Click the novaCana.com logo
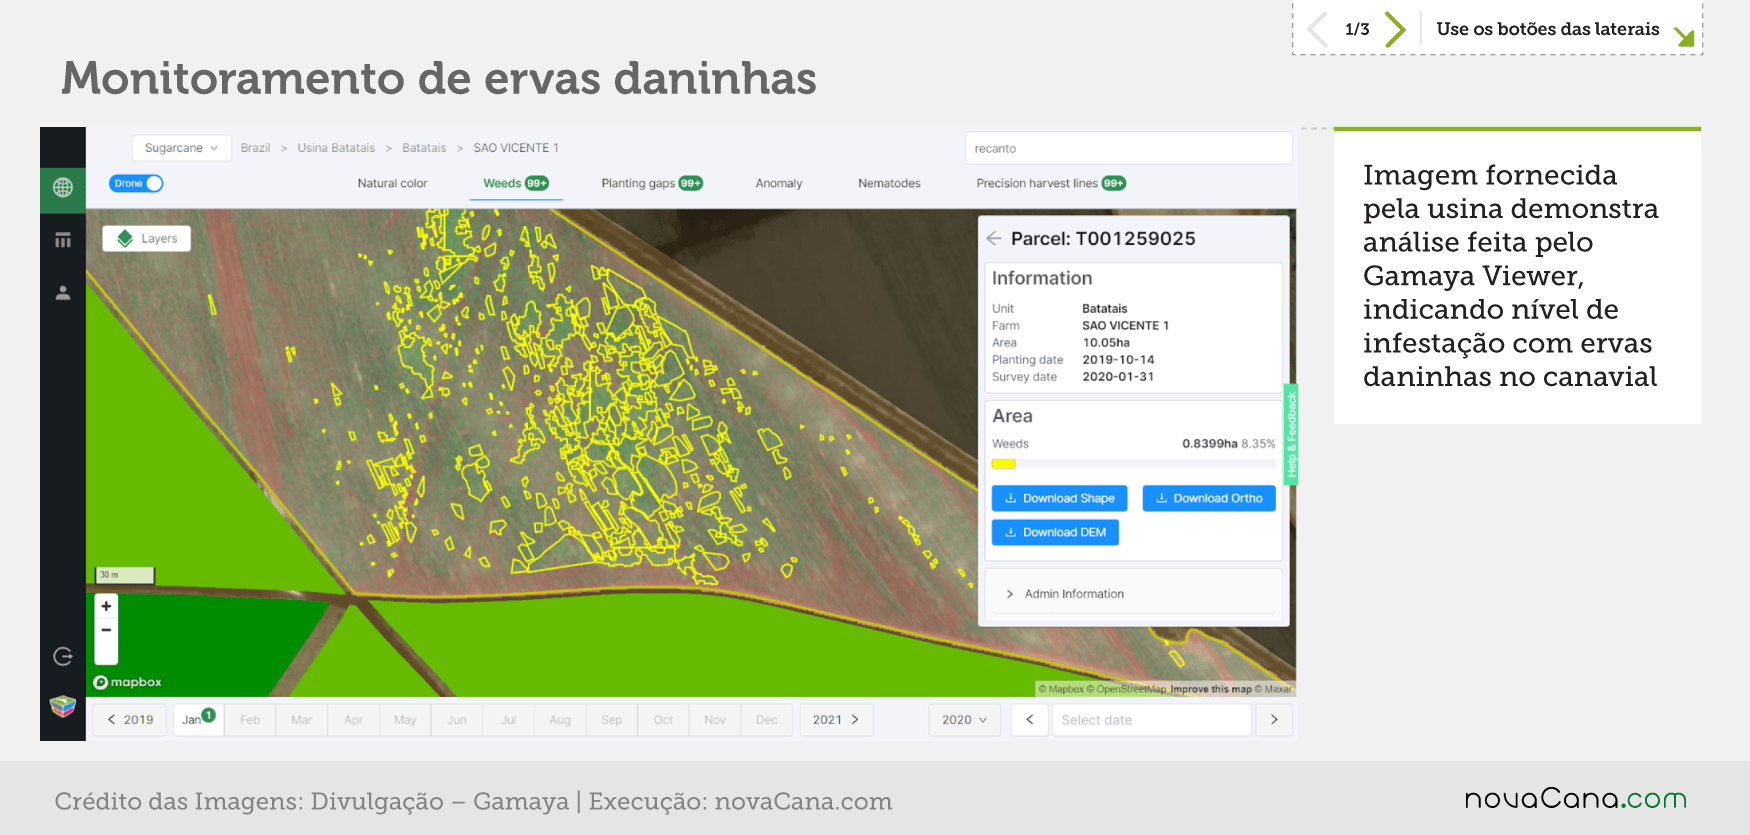Screen dimensions: 1750x835 point(1576,799)
